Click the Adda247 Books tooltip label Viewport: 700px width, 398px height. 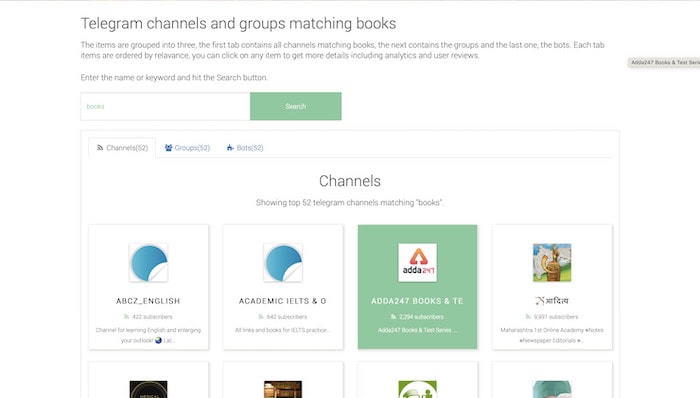tap(664, 62)
